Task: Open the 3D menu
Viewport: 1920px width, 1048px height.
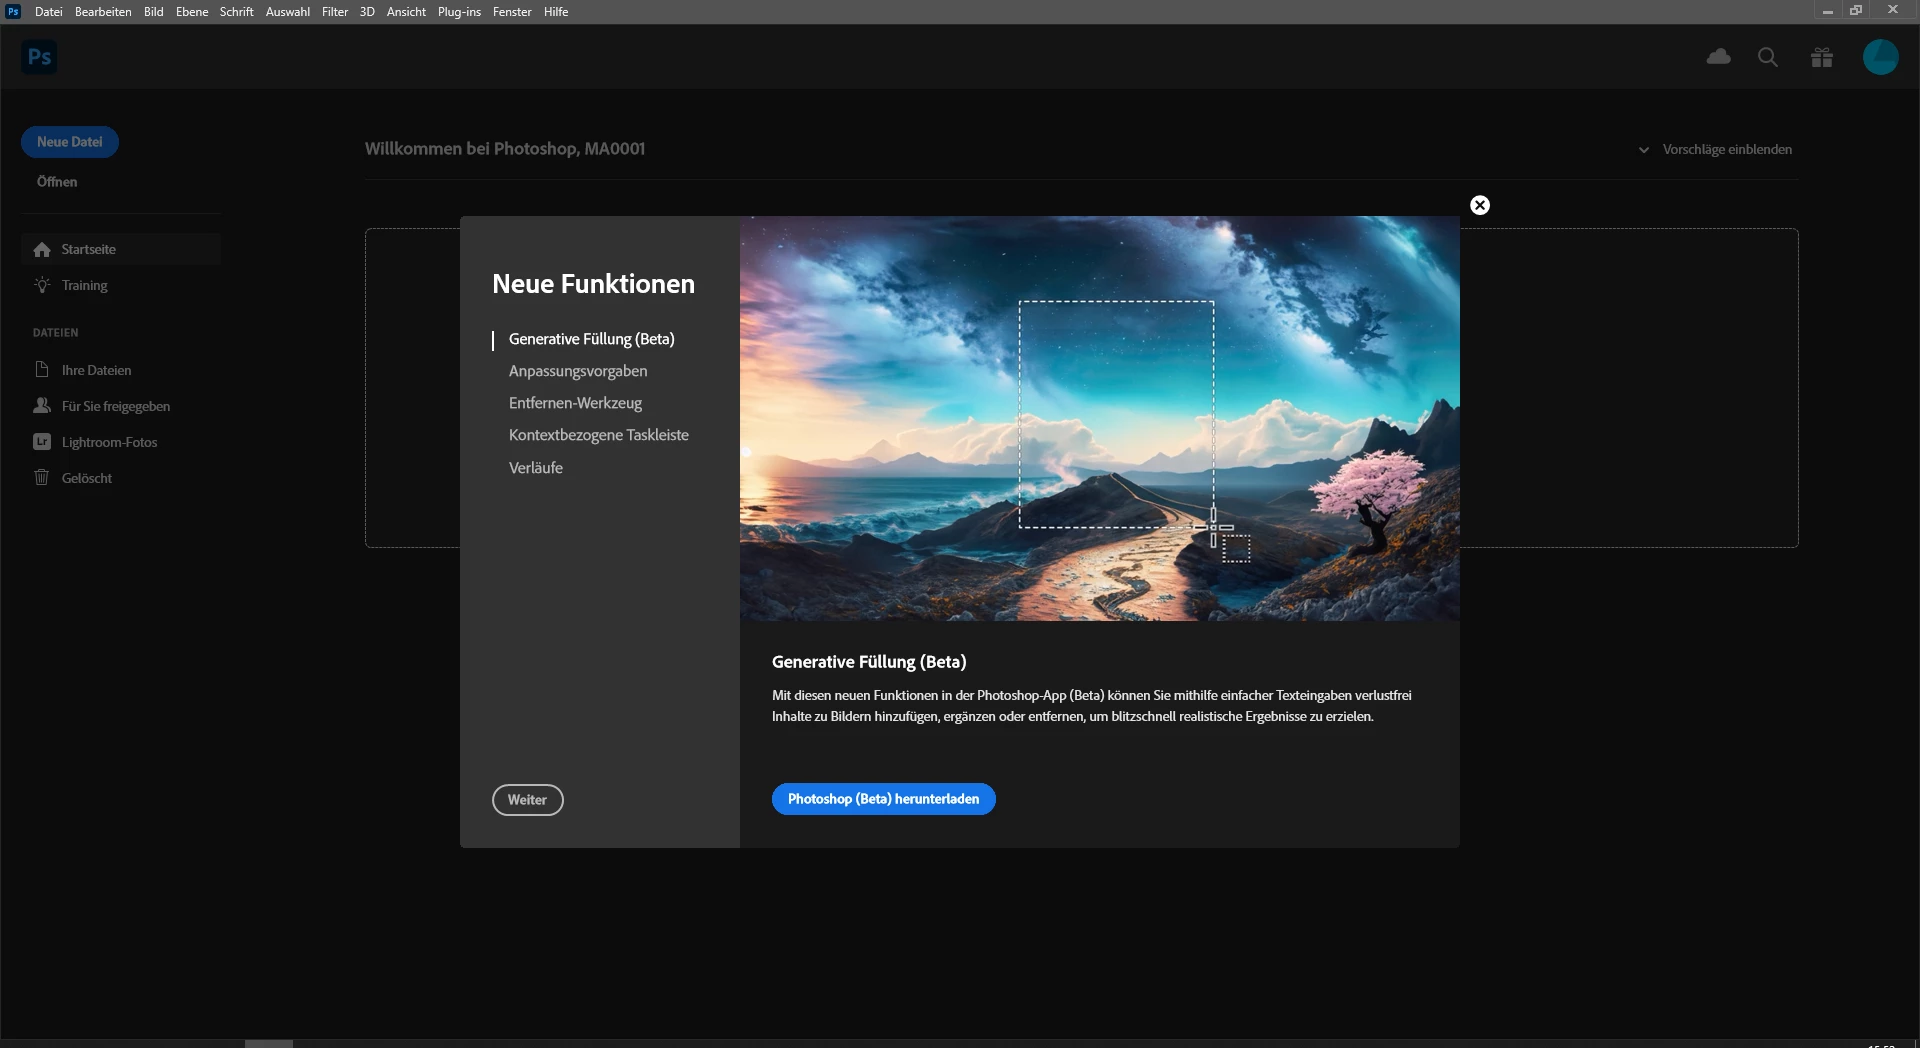Action: point(367,12)
